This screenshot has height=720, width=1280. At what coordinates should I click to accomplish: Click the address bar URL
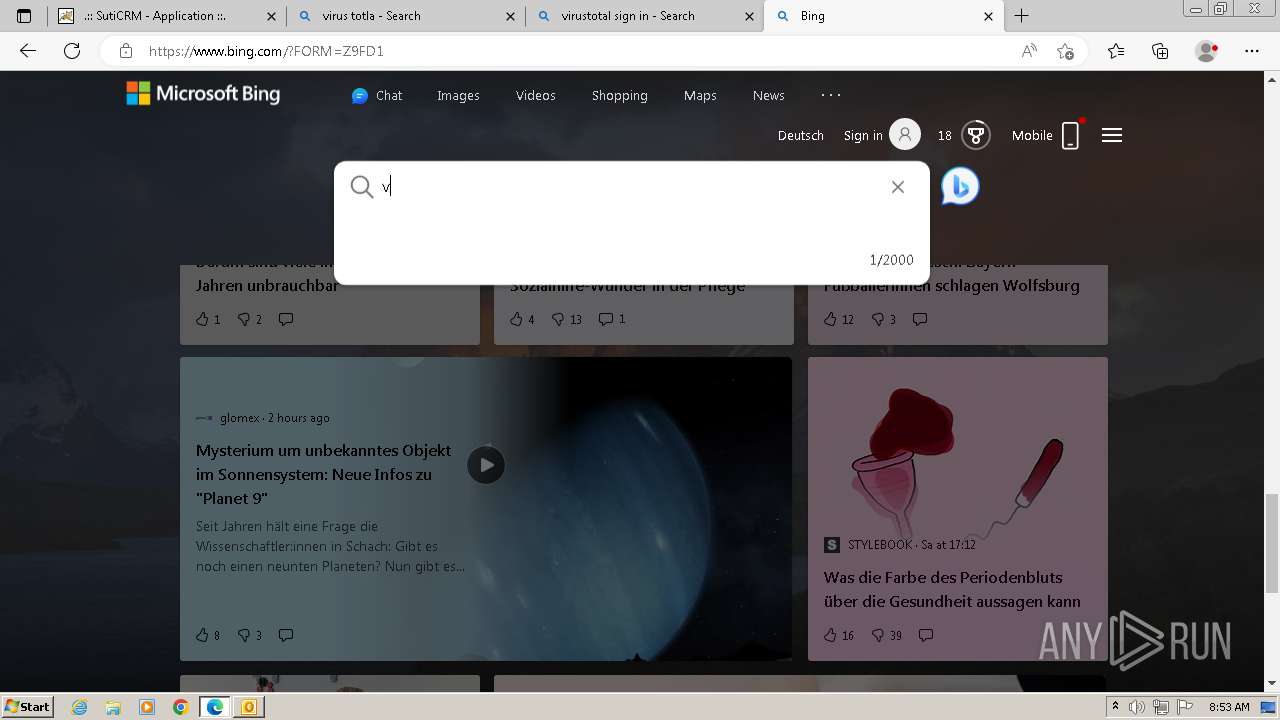click(x=266, y=51)
